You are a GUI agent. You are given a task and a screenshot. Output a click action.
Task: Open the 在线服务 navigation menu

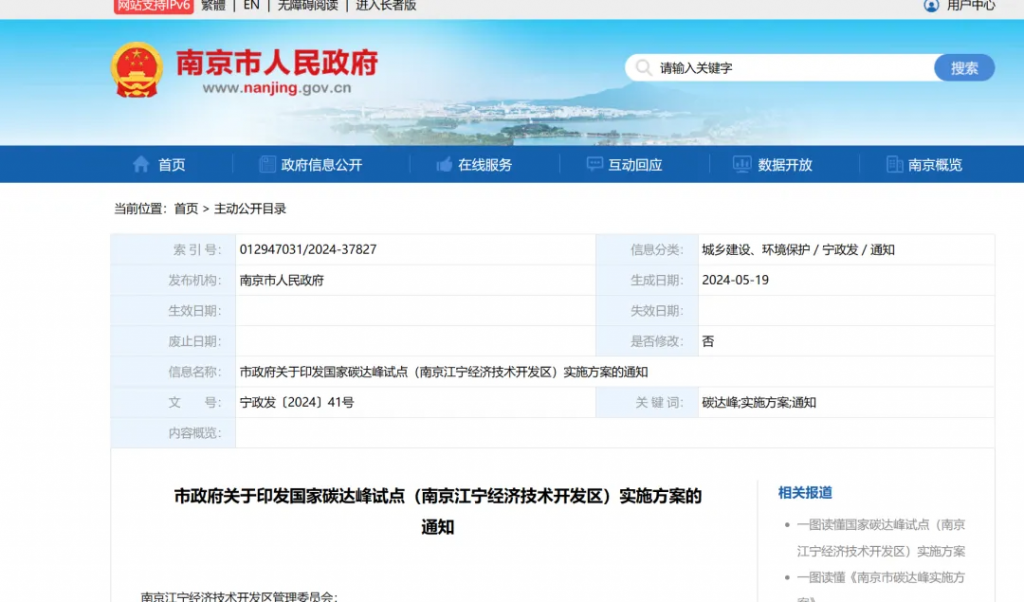(x=485, y=165)
